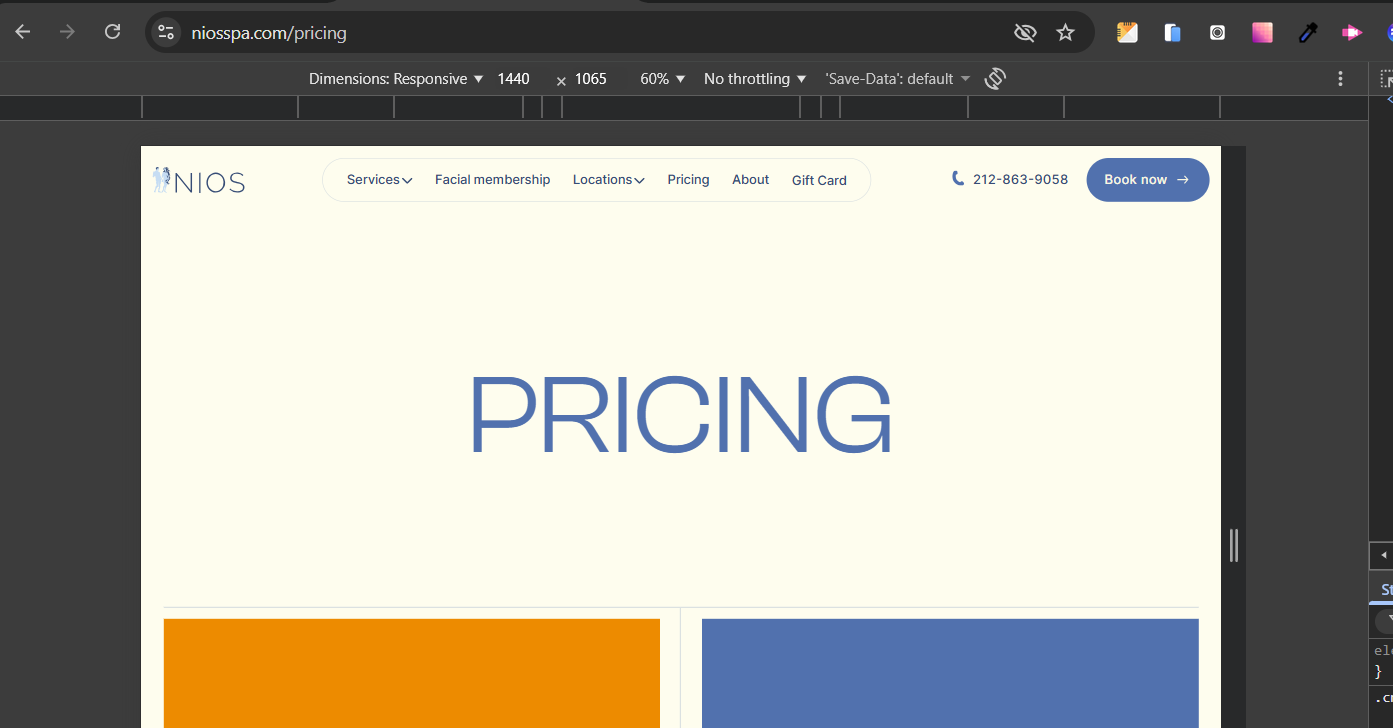Open the pink gradient square extension

point(1262,32)
